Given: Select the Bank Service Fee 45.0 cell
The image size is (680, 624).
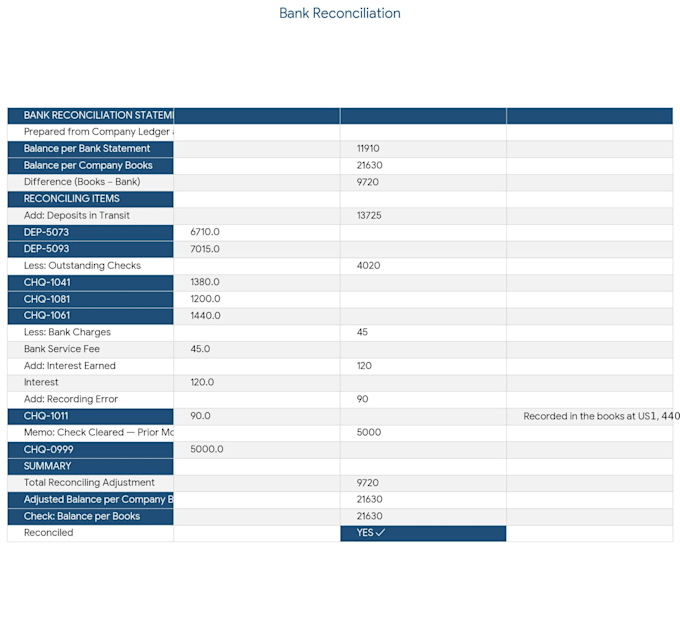Looking at the screenshot, I should (x=257, y=349).
